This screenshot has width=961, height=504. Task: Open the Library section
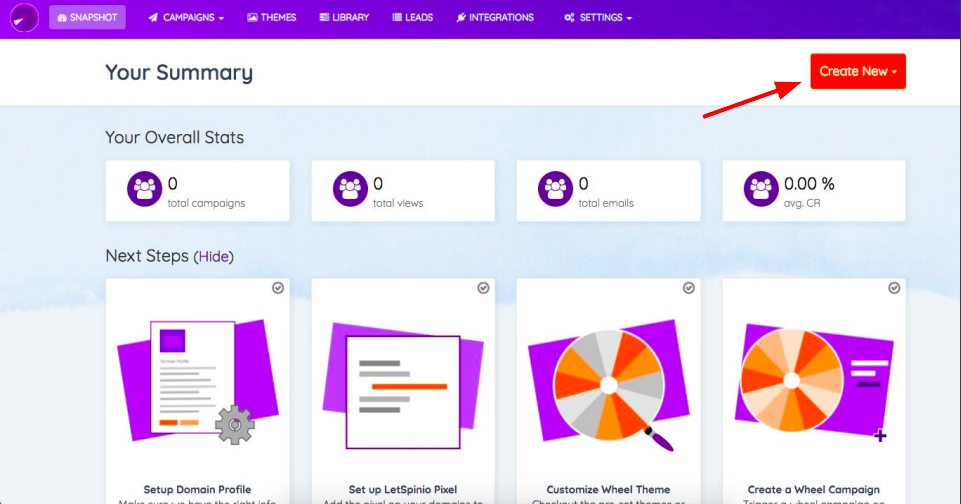344,18
